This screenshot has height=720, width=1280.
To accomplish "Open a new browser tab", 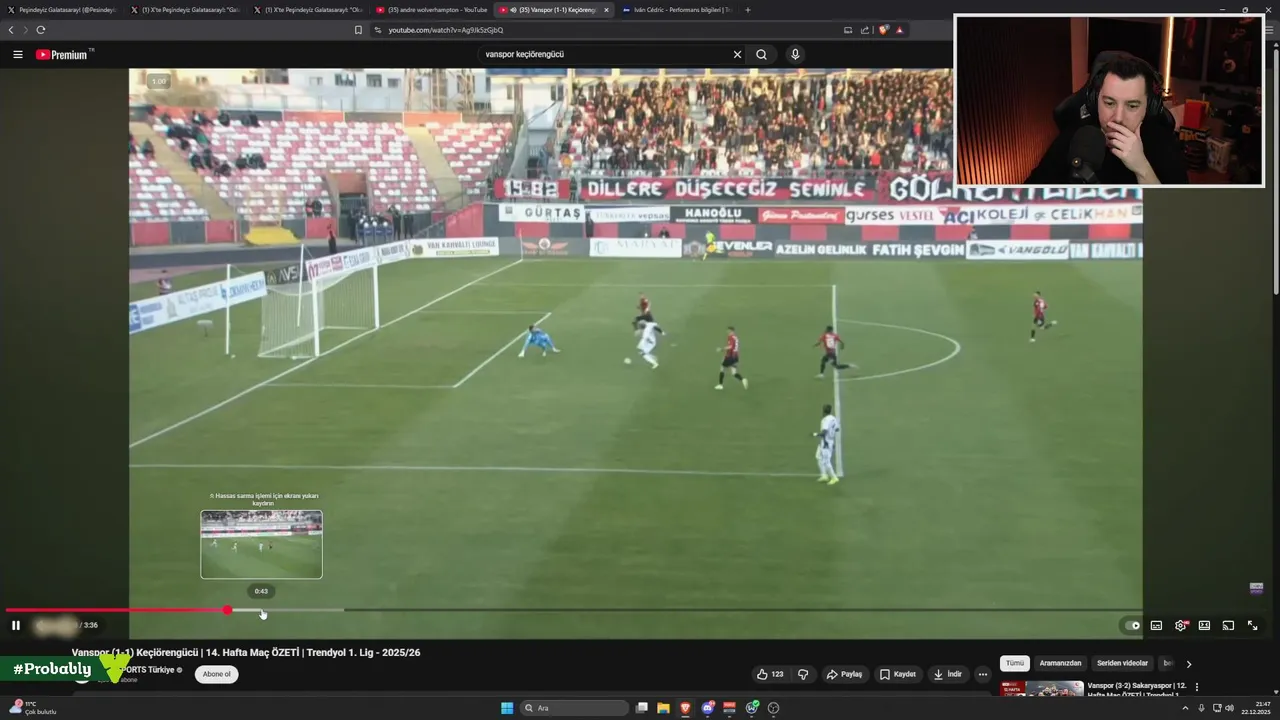I will coord(748,10).
